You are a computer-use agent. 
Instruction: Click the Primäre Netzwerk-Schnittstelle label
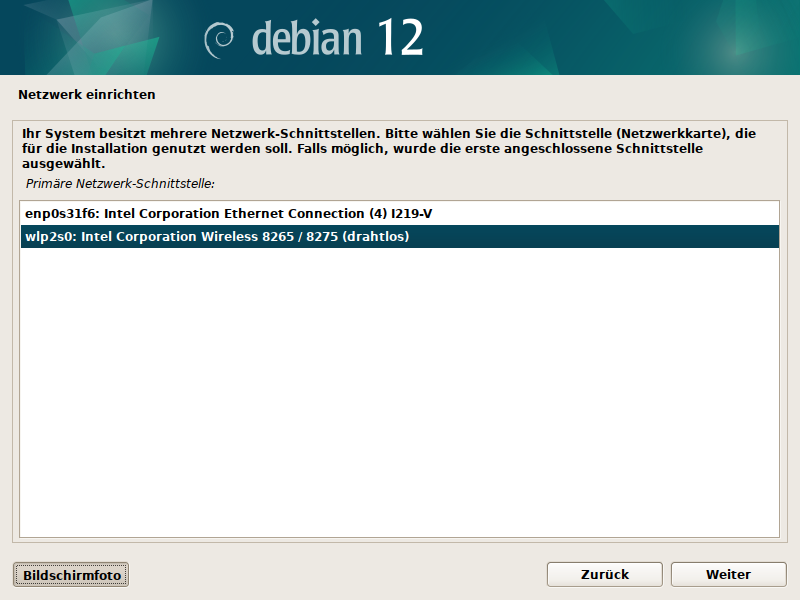121,184
